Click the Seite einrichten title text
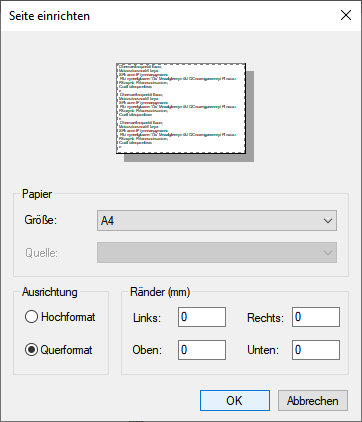 pyautogui.click(x=49, y=16)
